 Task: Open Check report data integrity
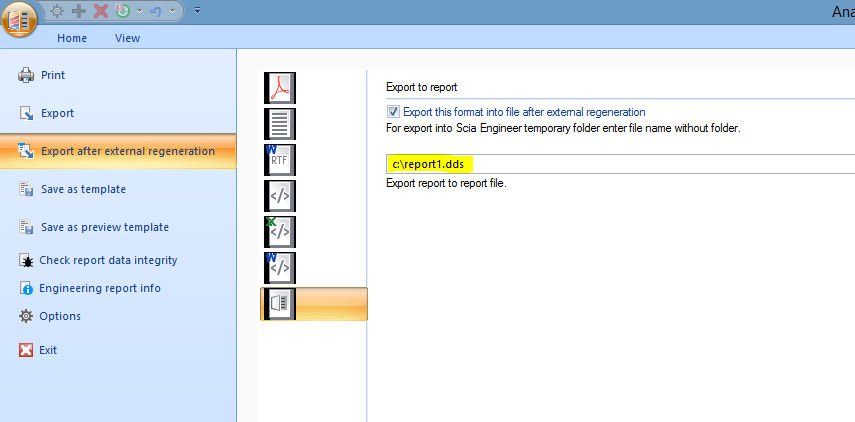click(108, 260)
